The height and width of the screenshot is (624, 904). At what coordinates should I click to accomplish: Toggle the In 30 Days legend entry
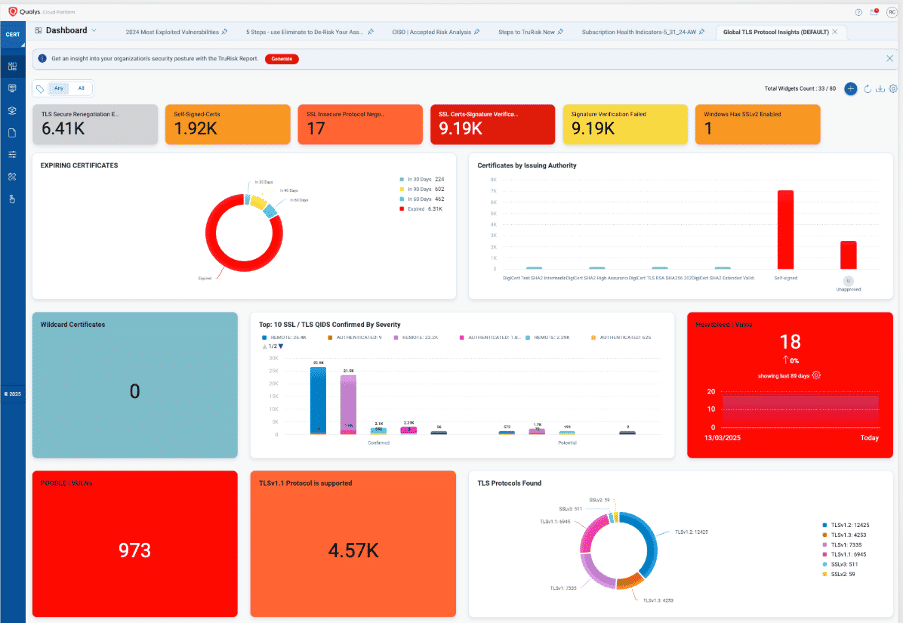tap(421, 179)
